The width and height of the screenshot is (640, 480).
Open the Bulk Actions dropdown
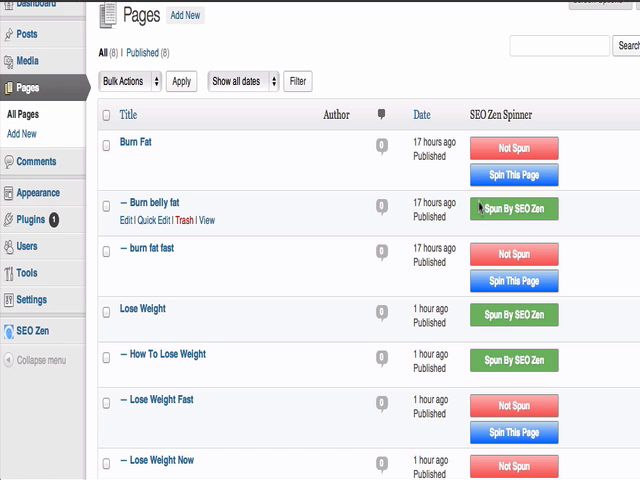coord(130,81)
